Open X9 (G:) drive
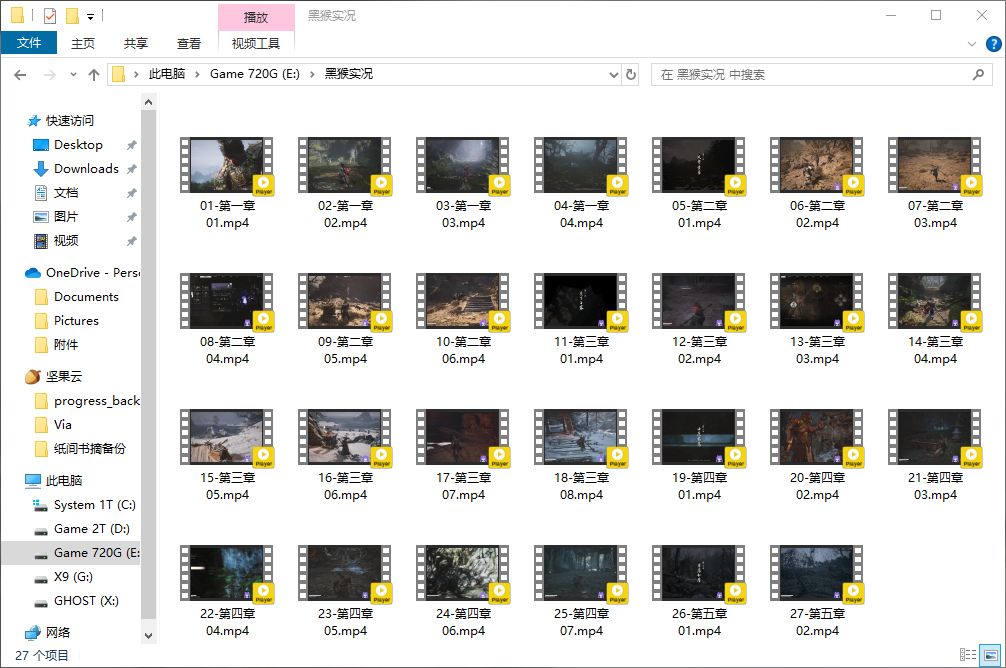Image resolution: width=1006 pixels, height=668 pixels. tap(72, 577)
